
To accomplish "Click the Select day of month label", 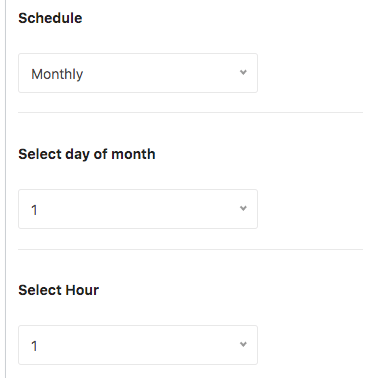I will point(87,154).
